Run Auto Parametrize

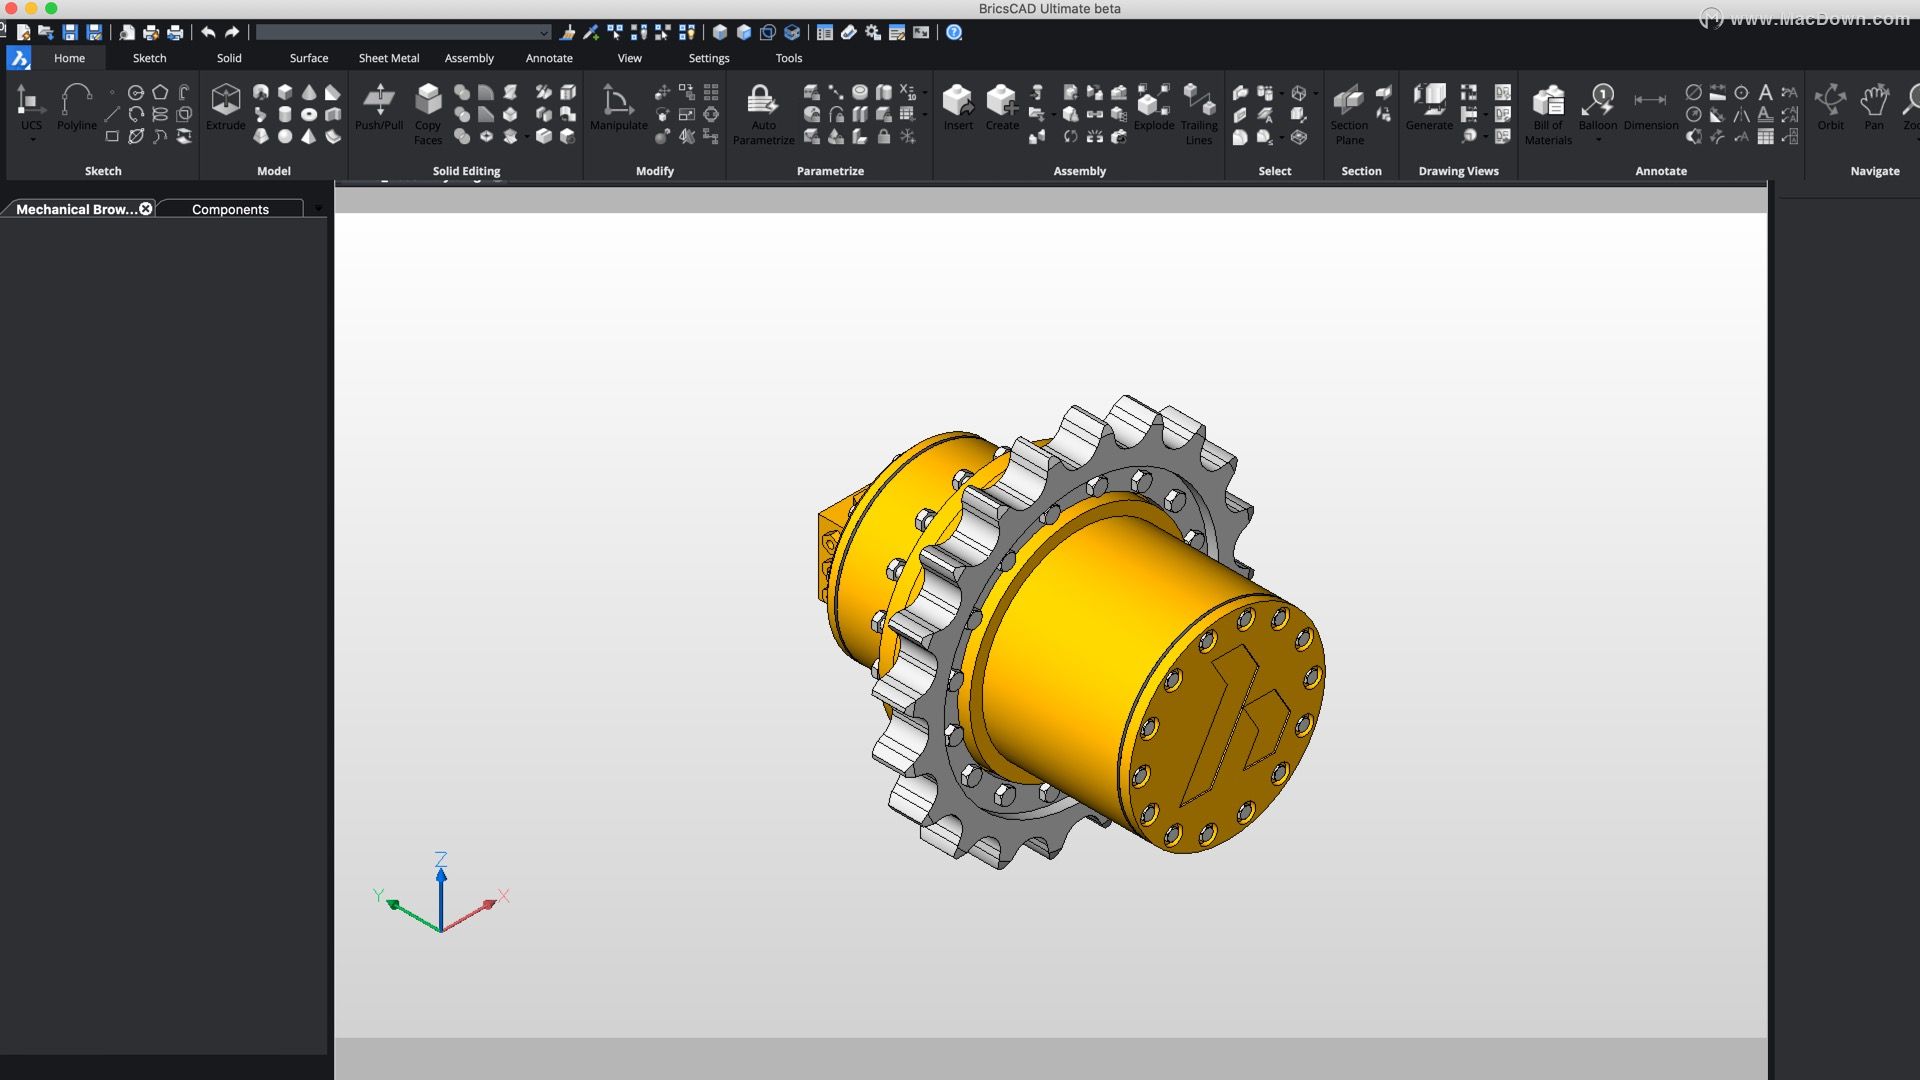pyautogui.click(x=762, y=110)
